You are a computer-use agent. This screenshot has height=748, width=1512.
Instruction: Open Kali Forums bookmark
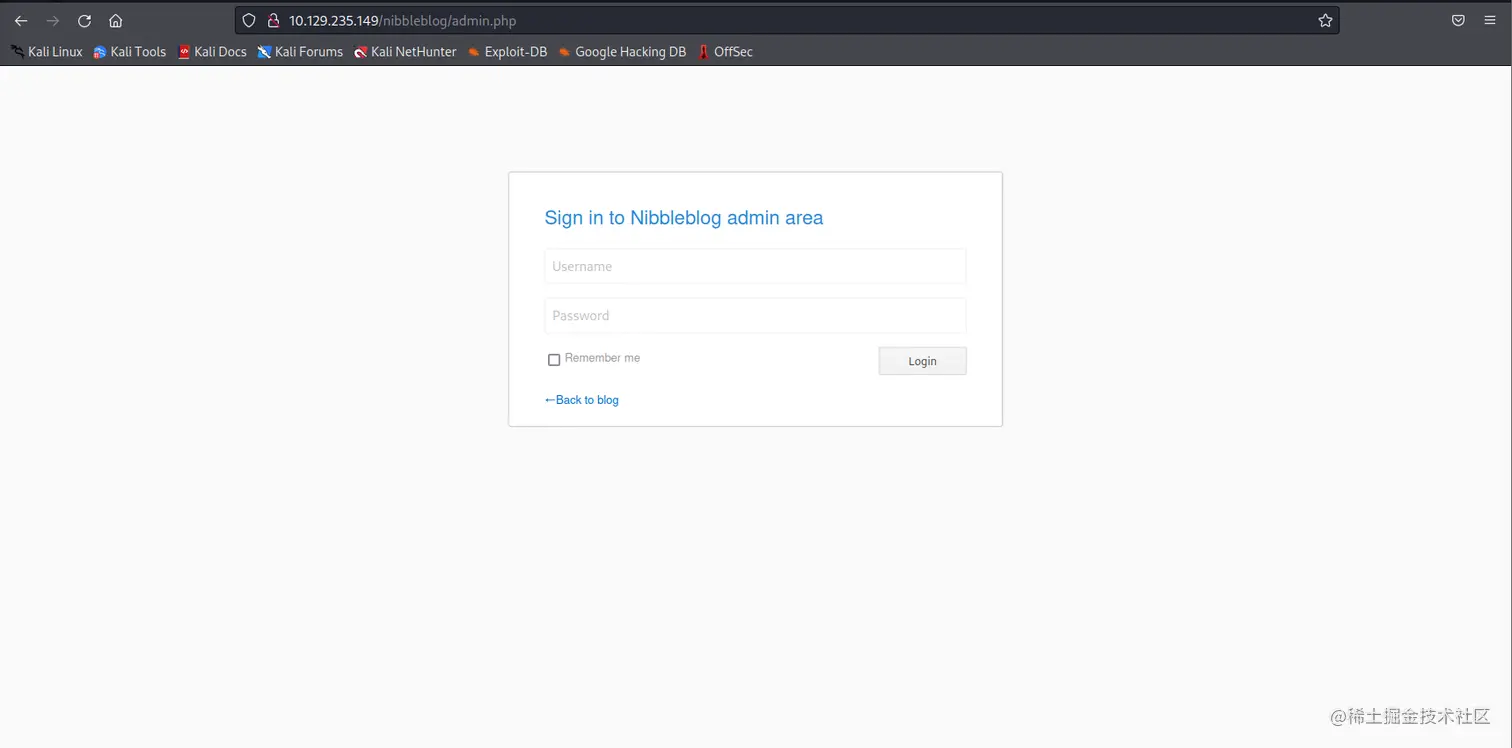pyautogui.click(x=300, y=52)
